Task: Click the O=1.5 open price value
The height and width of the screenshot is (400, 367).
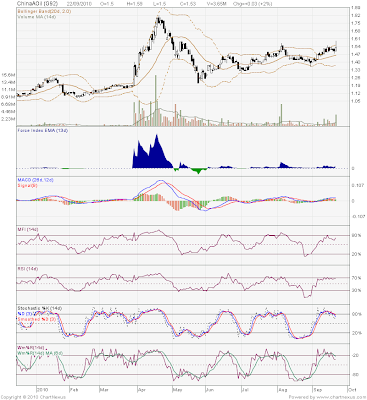Action: (x=107, y=3)
